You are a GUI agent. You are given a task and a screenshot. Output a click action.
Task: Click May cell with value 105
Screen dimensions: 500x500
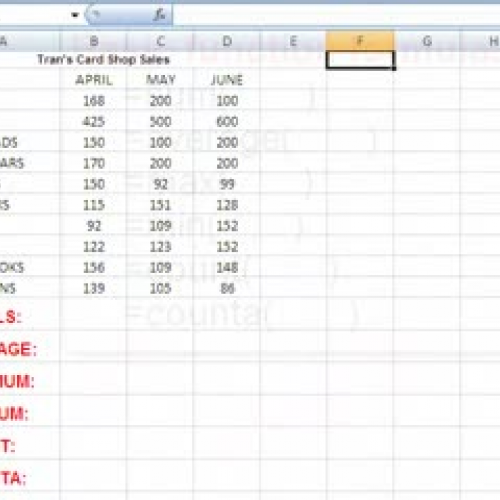coord(160,288)
